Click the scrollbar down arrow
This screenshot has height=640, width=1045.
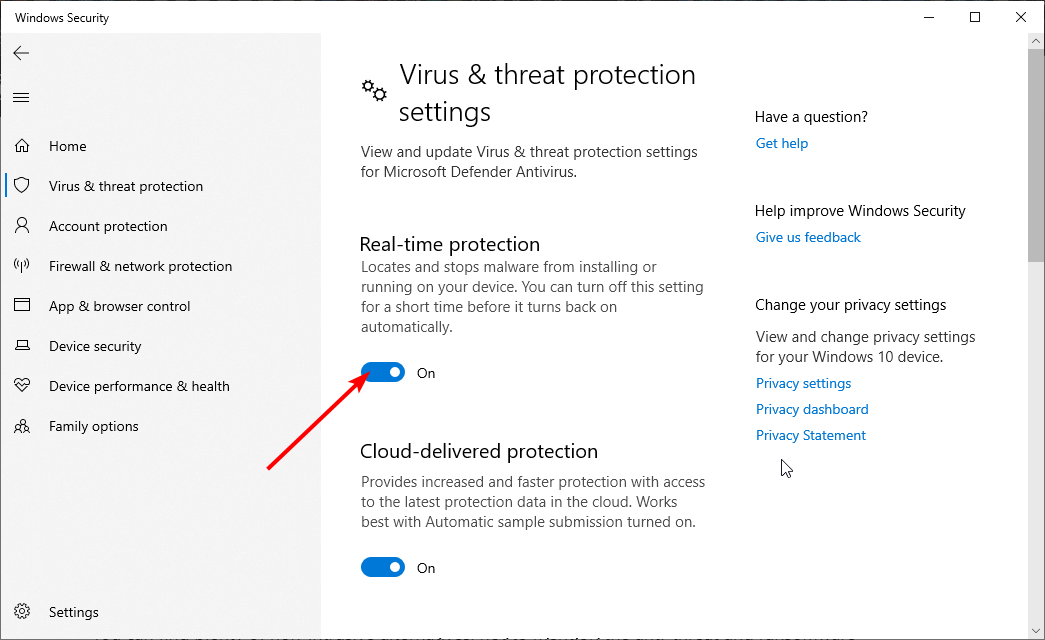(x=1036, y=631)
